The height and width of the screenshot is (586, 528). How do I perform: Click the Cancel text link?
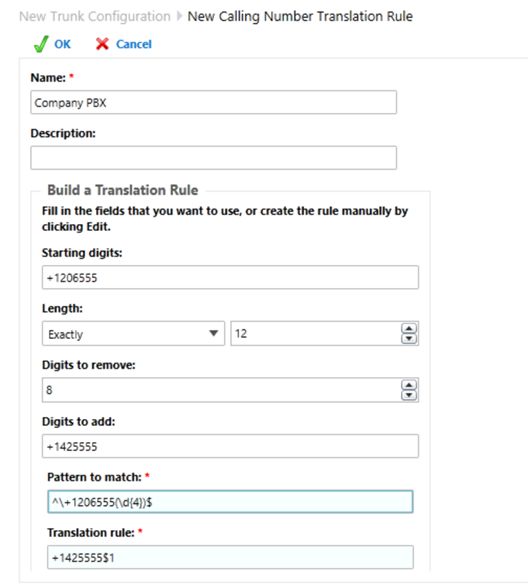pos(134,44)
